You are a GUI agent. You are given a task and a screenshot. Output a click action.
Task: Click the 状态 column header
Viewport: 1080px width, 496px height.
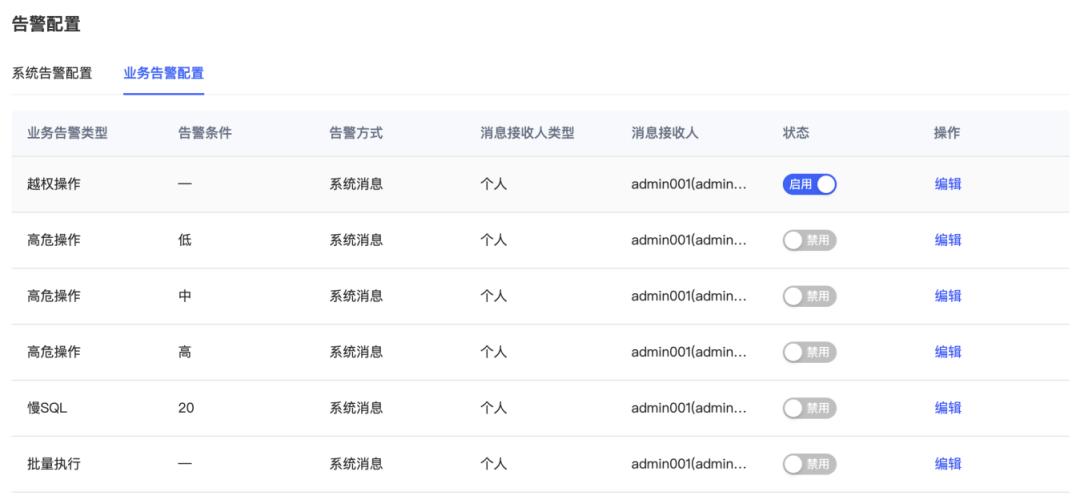(796, 133)
